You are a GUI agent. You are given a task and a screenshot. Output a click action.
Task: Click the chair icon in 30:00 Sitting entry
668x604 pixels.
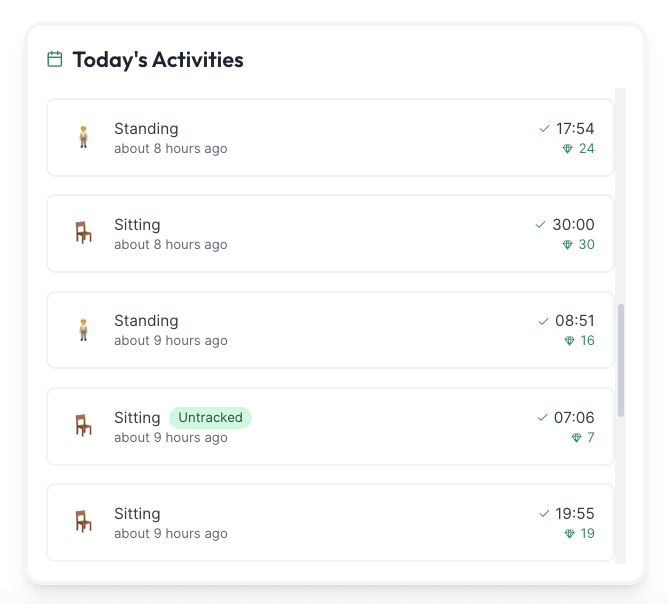(x=84, y=233)
